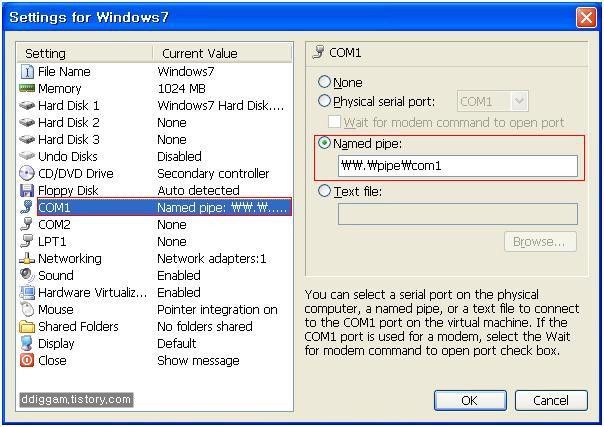Click the File Name info icon

point(27,72)
